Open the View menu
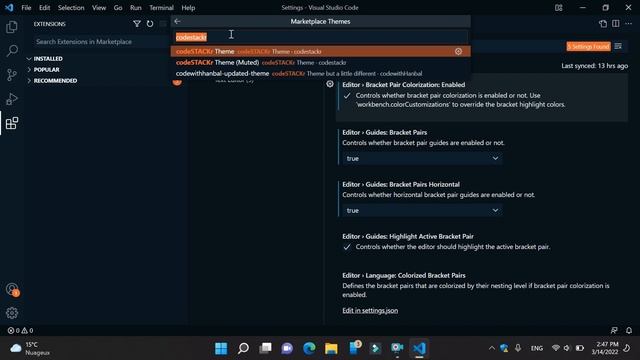640x360 pixels. (x=99, y=8)
